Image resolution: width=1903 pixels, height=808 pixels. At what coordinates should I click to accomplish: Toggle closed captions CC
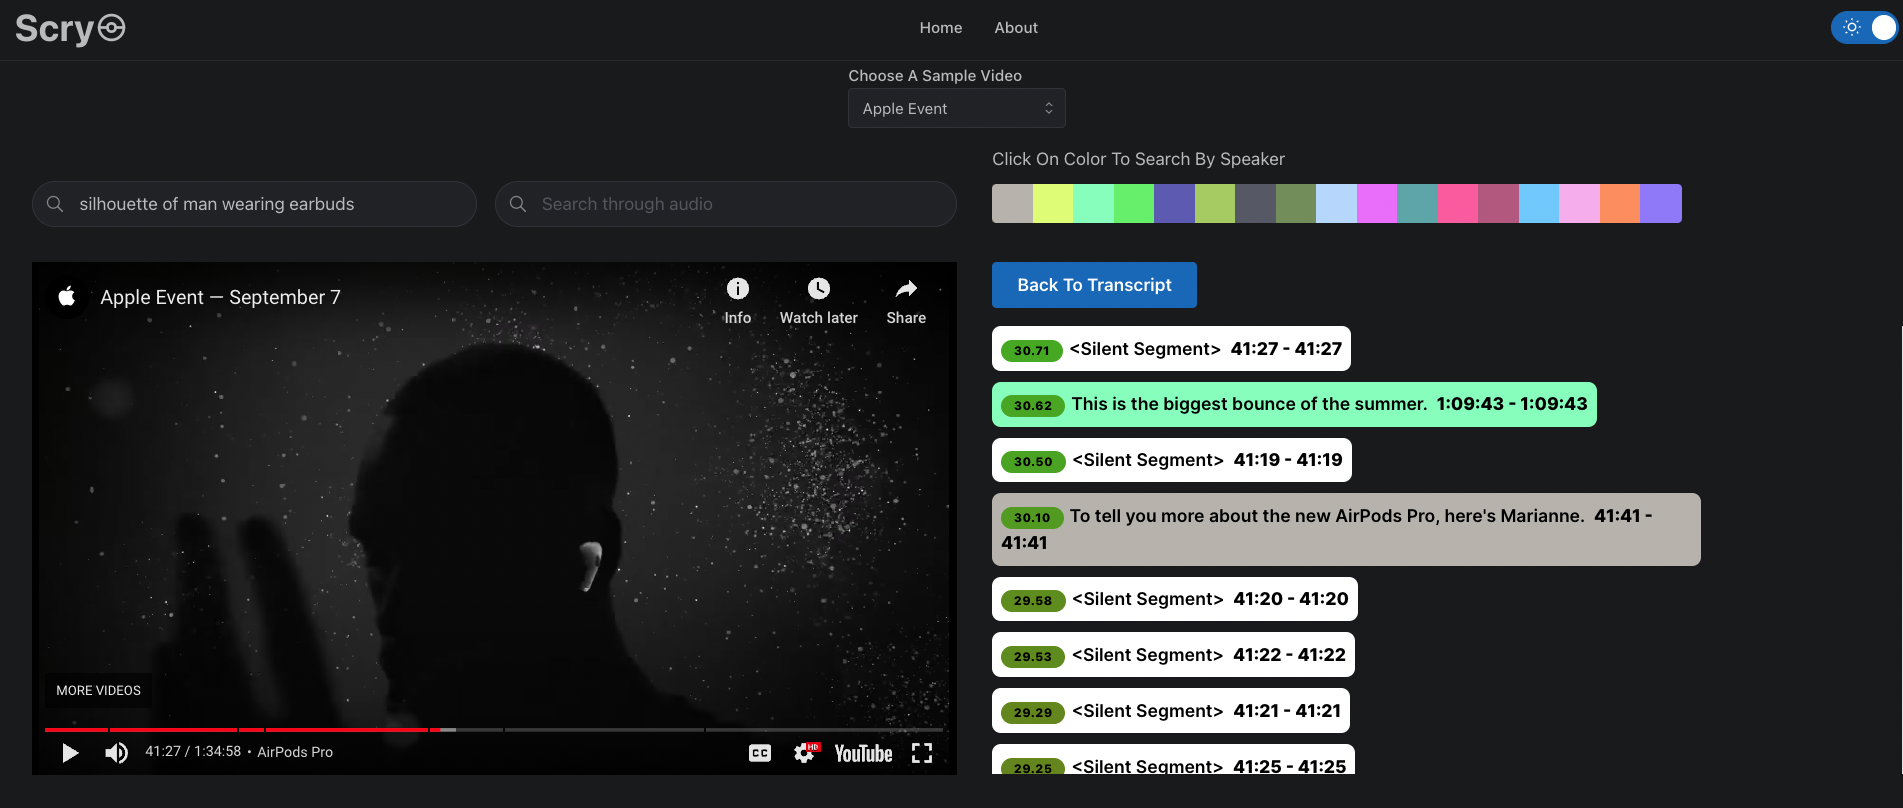[x=760, y=753]
